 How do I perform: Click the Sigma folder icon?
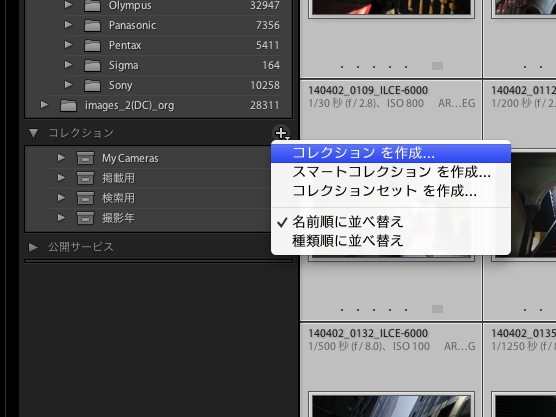92,65
